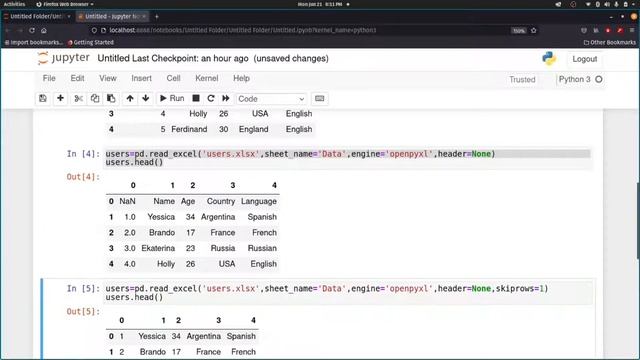Click the 'Argentina' cell in Out[4] table
Viewport: 640px width, 360px height.
point(218,217)
